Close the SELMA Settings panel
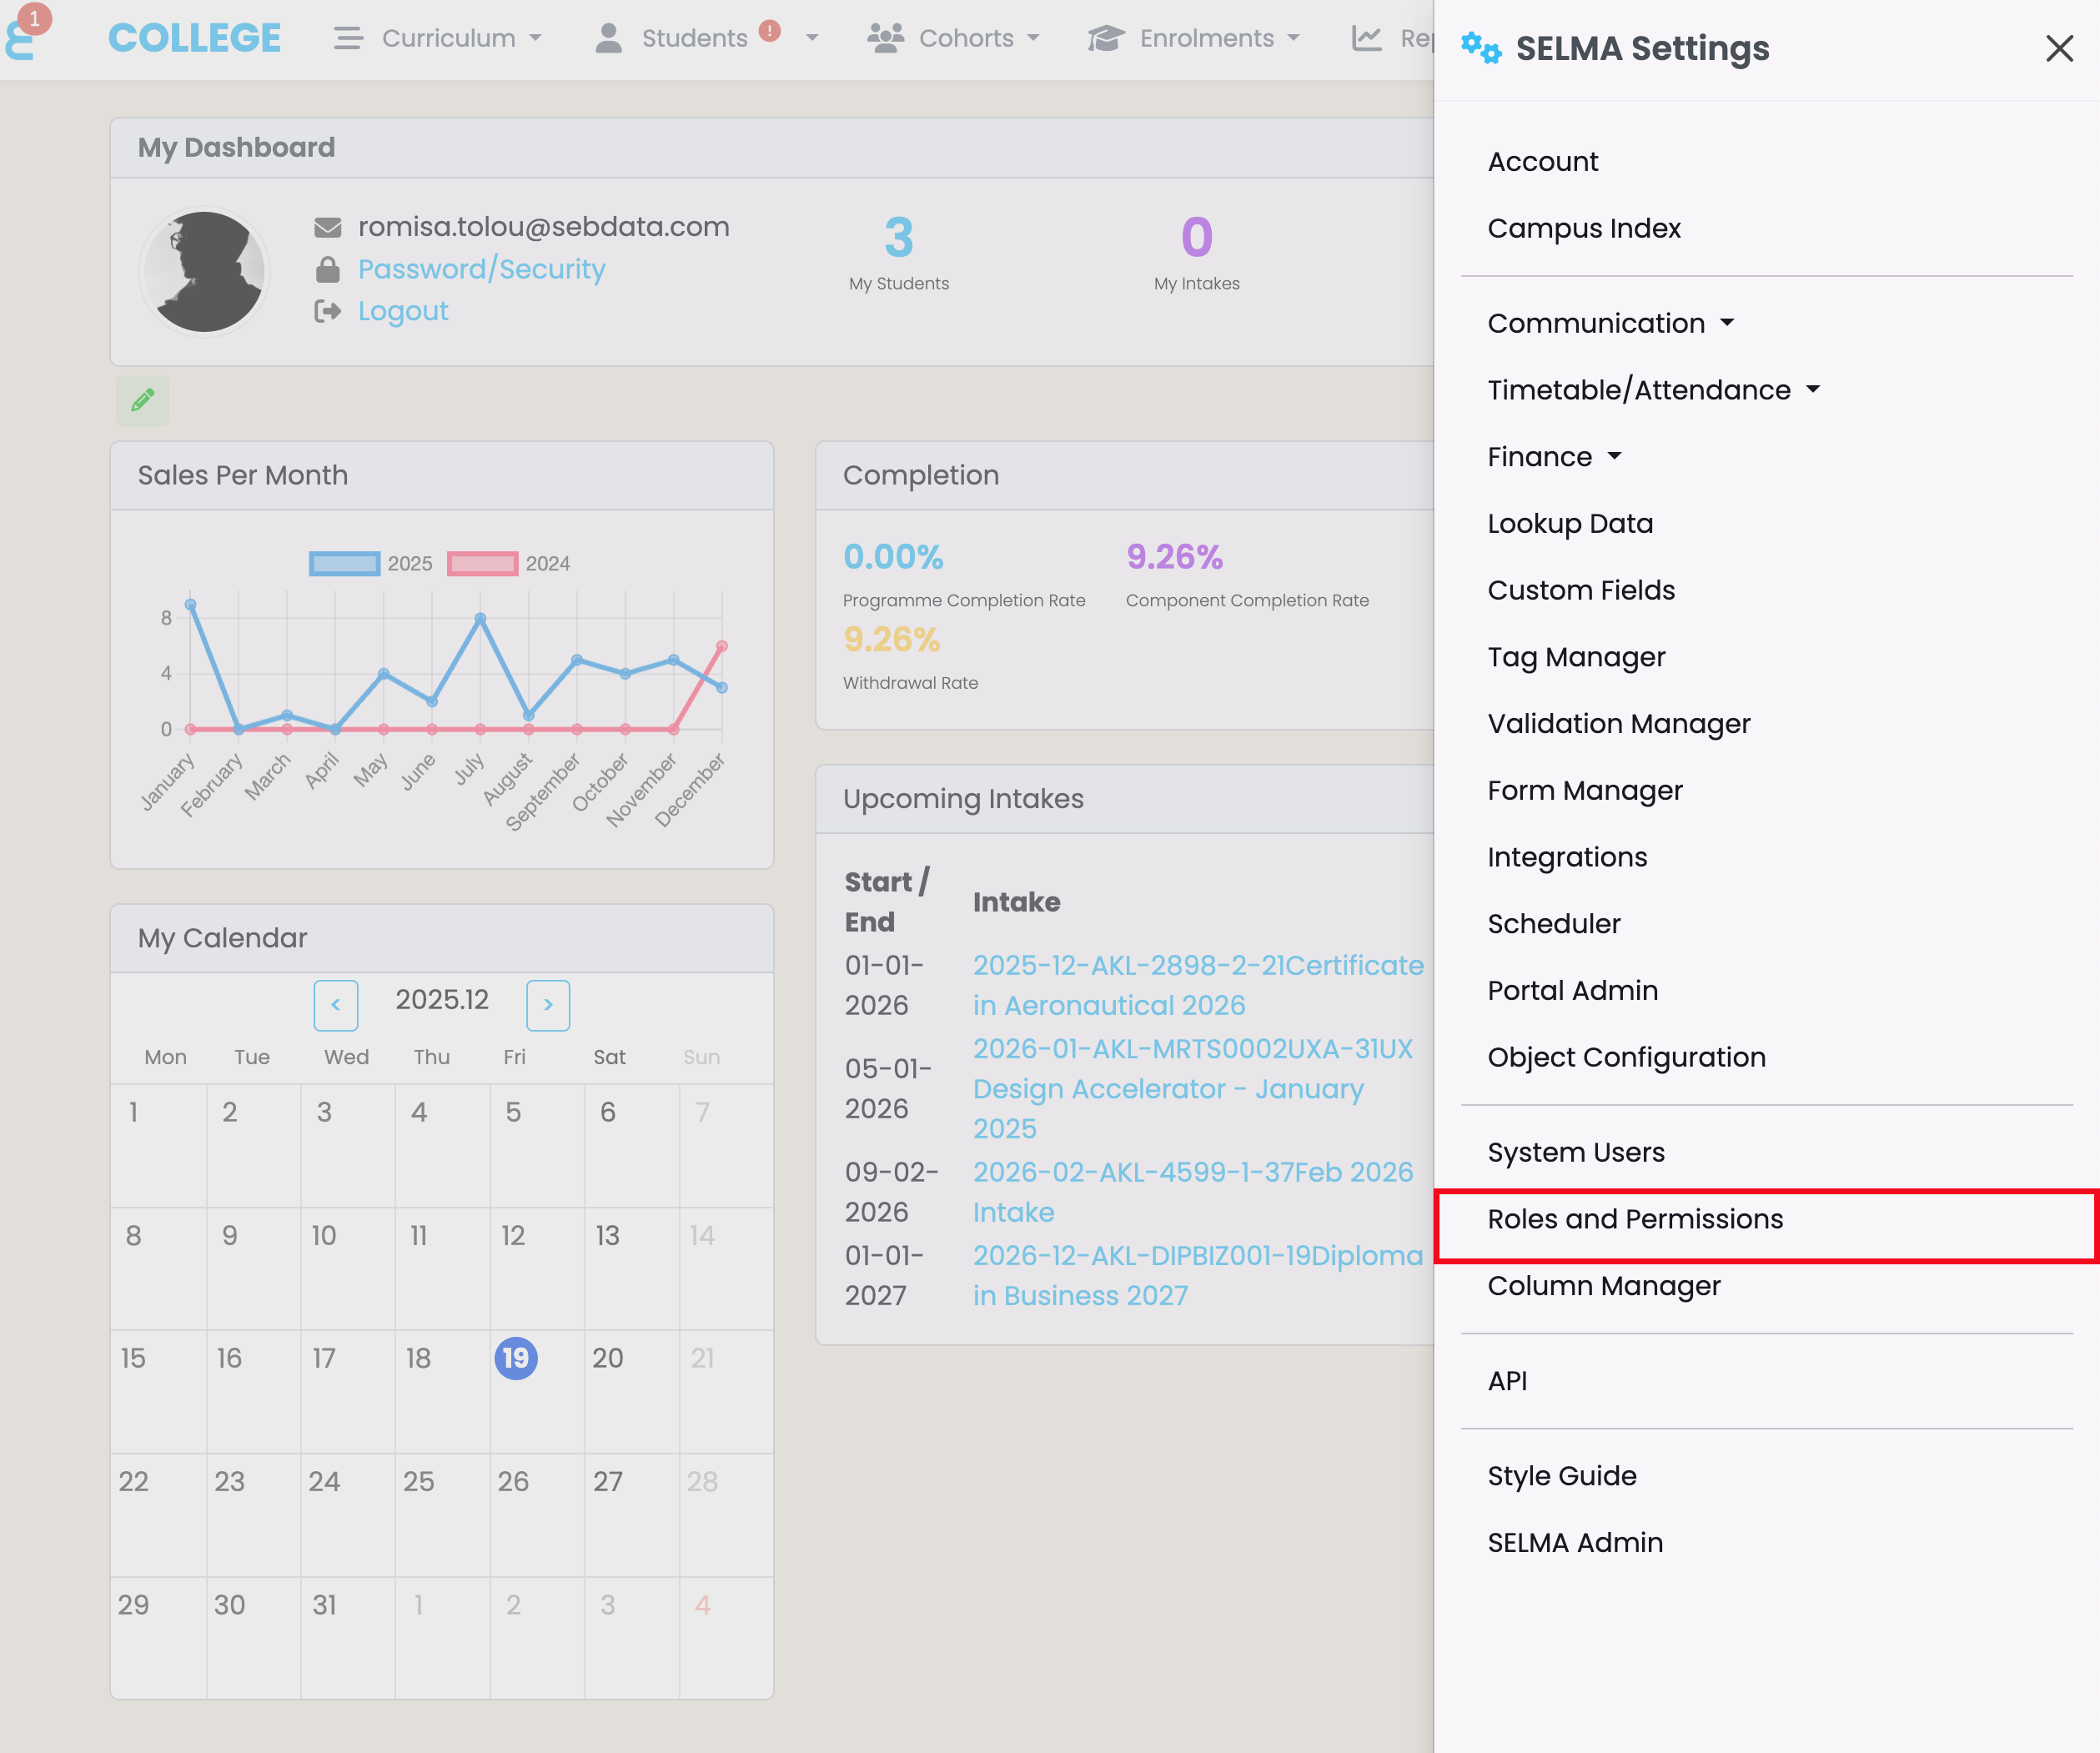 point(2059,48)
